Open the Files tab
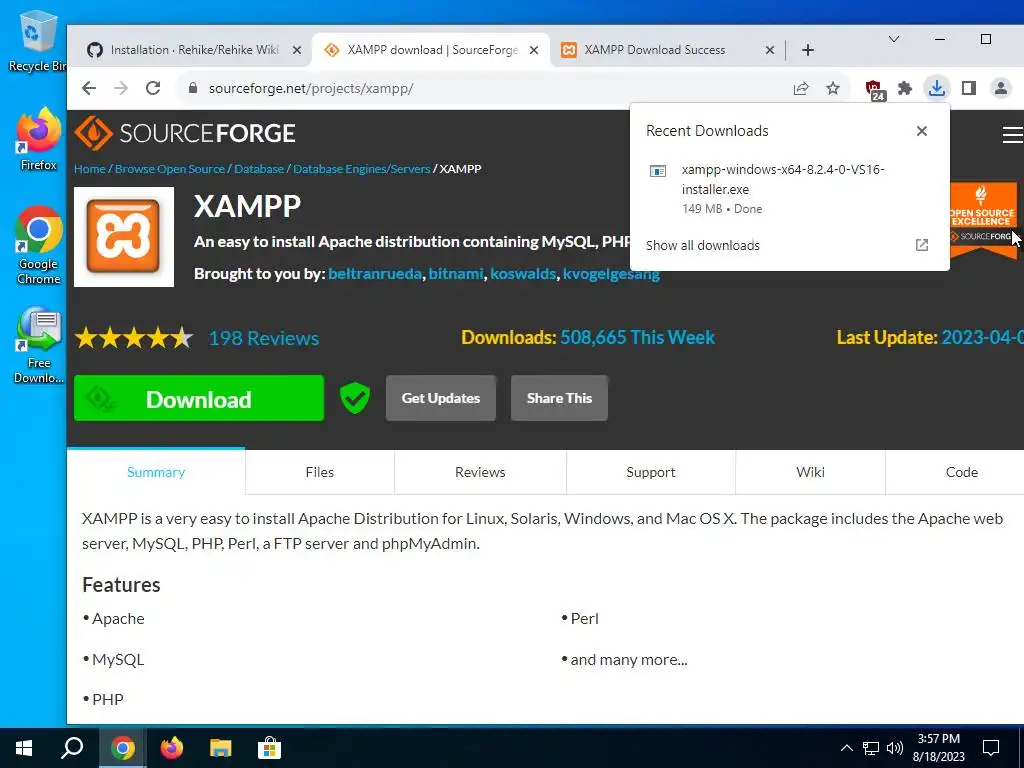This screenshot has height=768, width=1024. click(x=319, y=472)
